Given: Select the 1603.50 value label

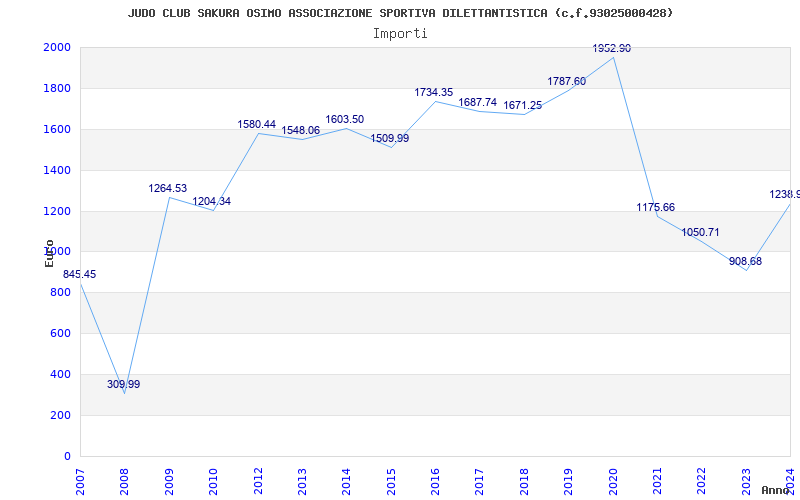Looking at the screenshot, I should pos(345,119).
